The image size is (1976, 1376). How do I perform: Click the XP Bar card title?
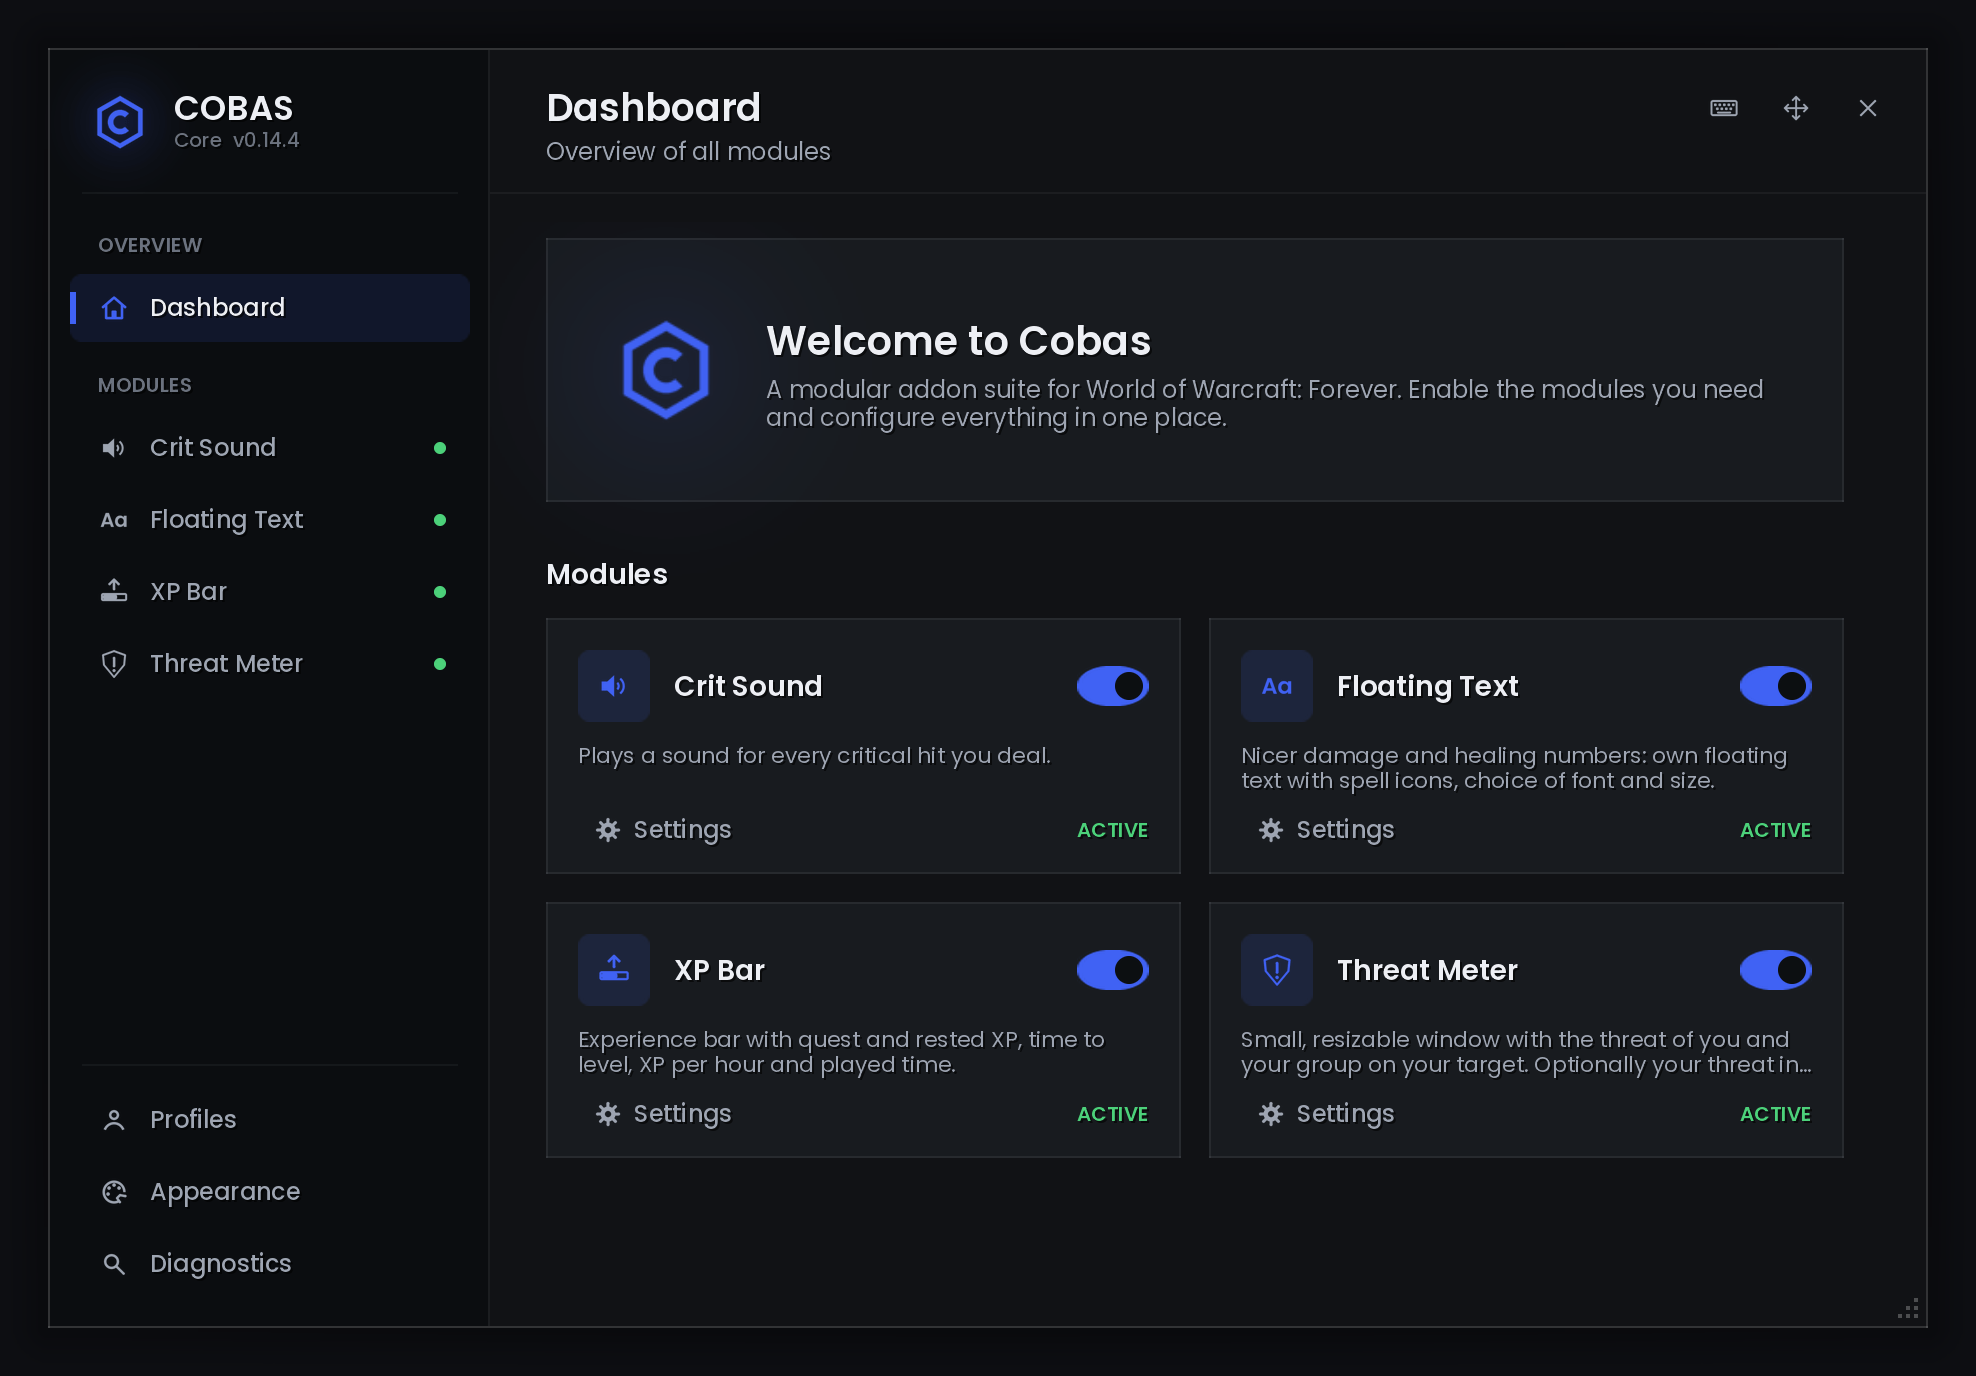[x=719, y=970]
